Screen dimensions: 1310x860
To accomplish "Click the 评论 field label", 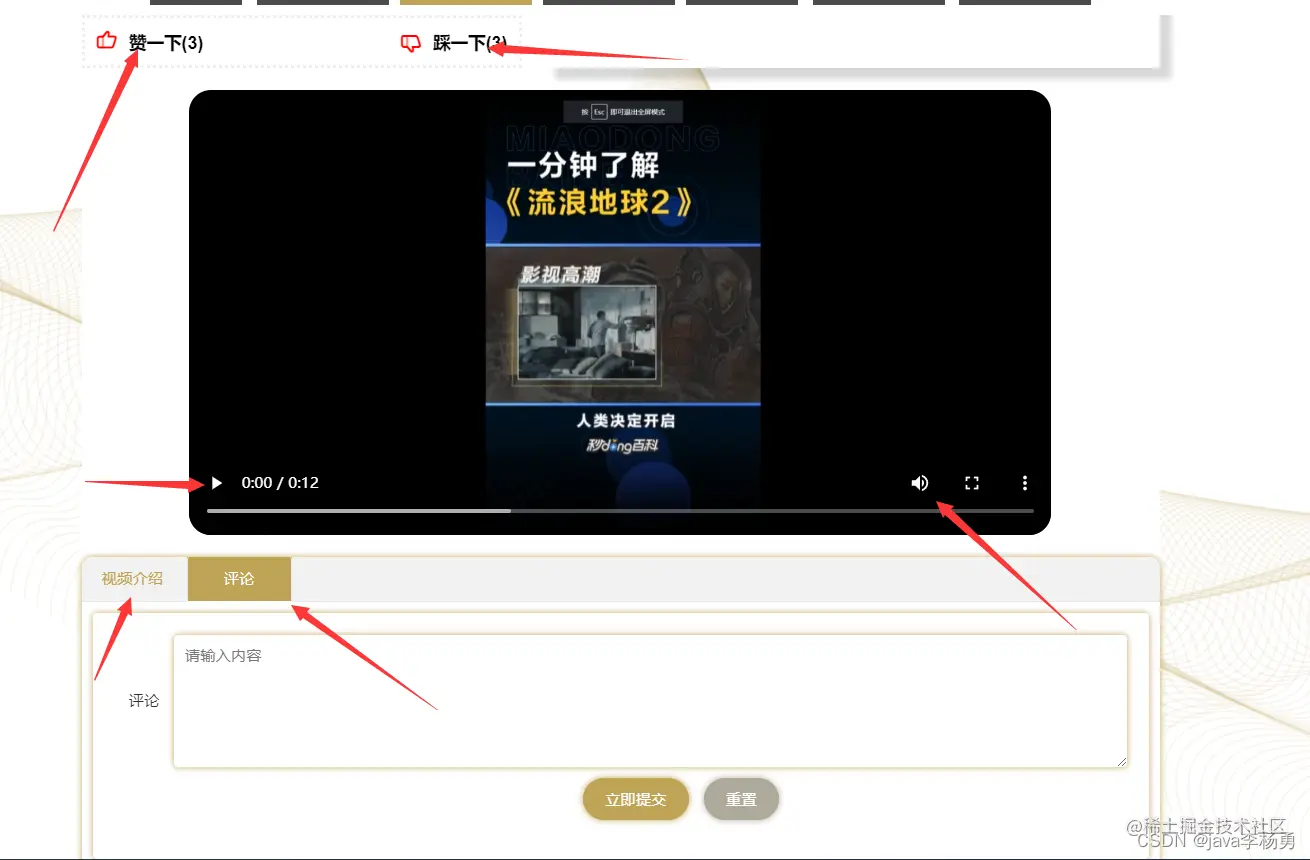I will click(x=144, y=701).
